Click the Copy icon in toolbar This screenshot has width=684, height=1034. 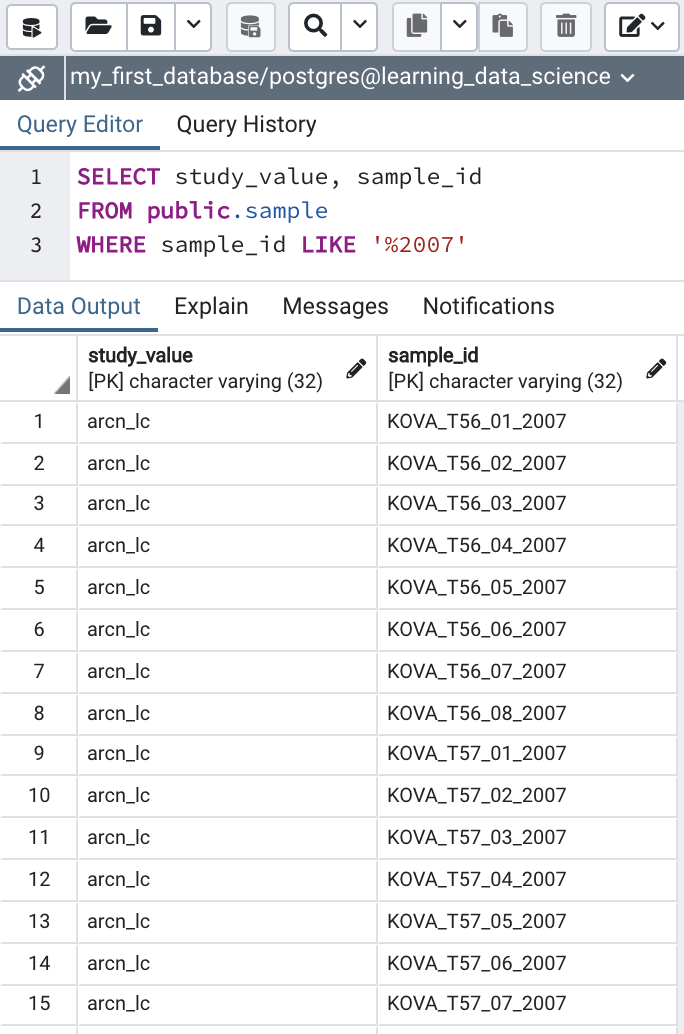pyautogui.click(x=417, y=26)
